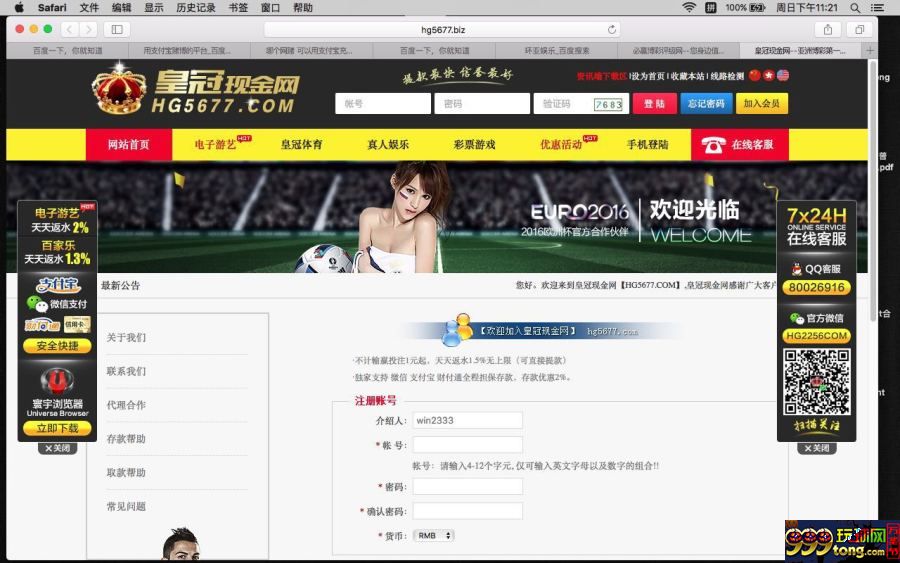Viewport: 900px width, 563px height.
Task: Click the 确认密码 input field
Action: (468, 511)
